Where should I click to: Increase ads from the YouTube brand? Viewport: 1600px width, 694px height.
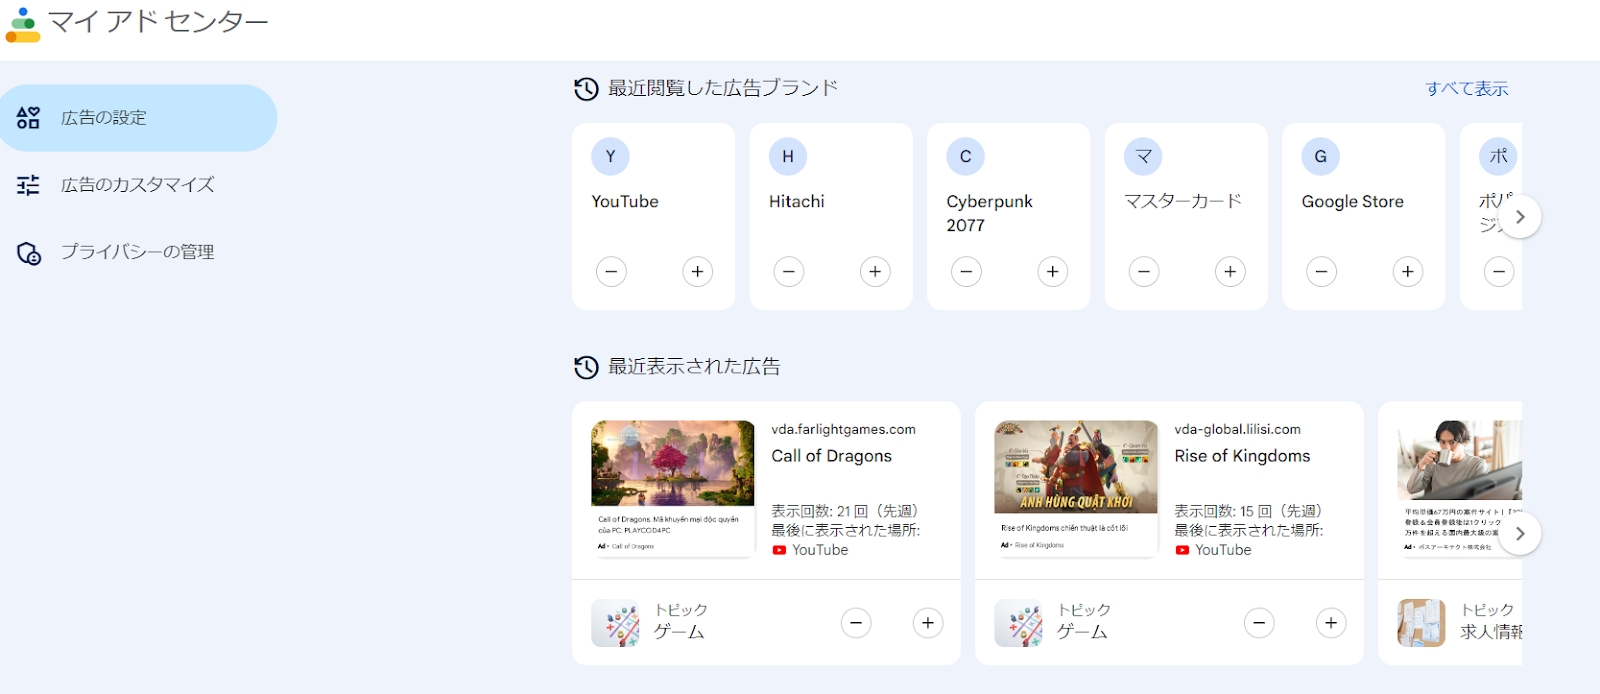(698, 271)
